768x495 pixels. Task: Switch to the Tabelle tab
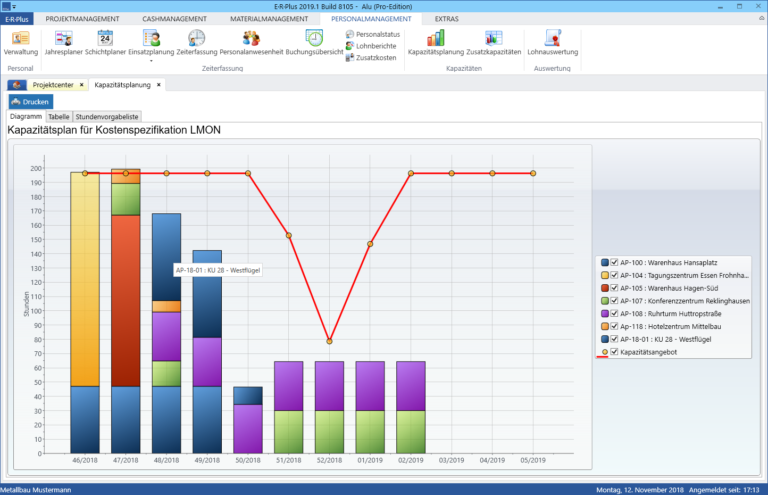[x=59, y=117]
